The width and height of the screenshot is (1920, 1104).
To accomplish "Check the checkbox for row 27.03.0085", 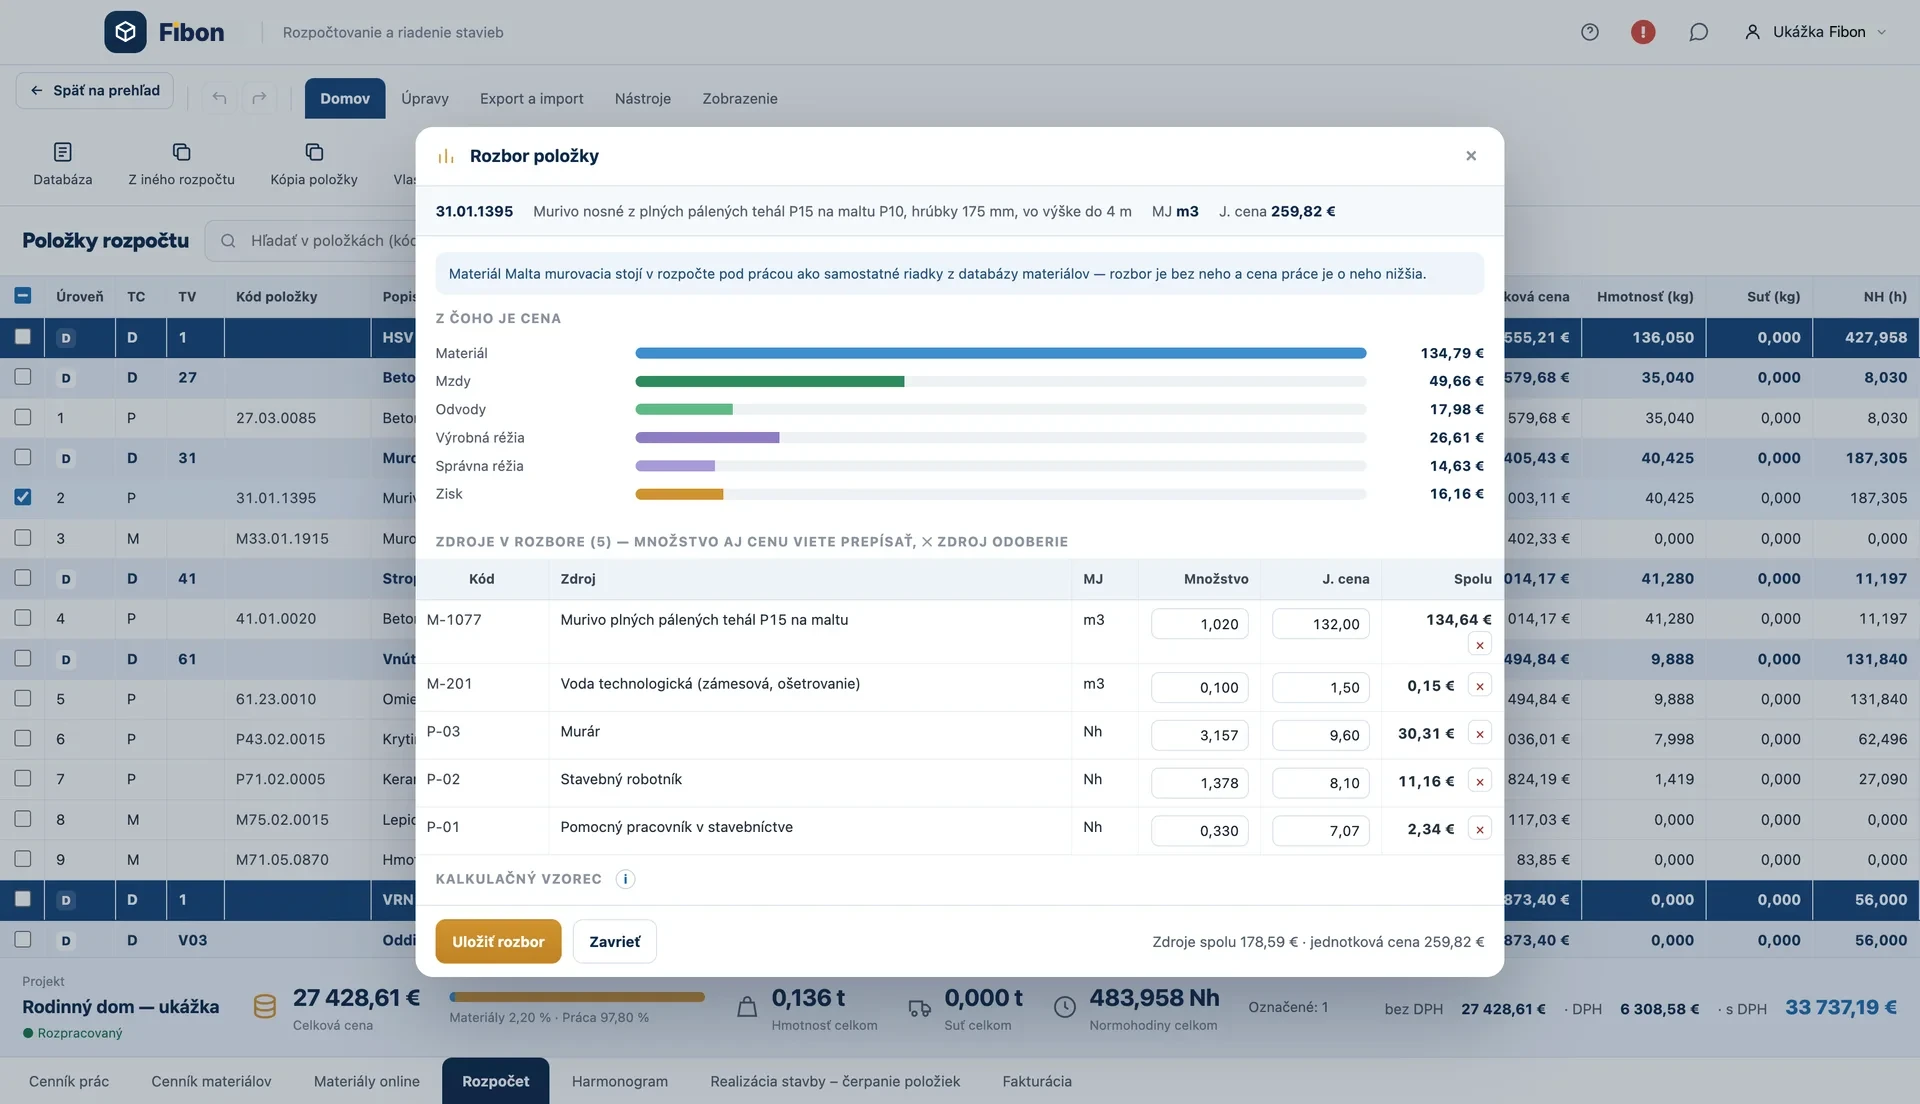I will pos(23,417).
